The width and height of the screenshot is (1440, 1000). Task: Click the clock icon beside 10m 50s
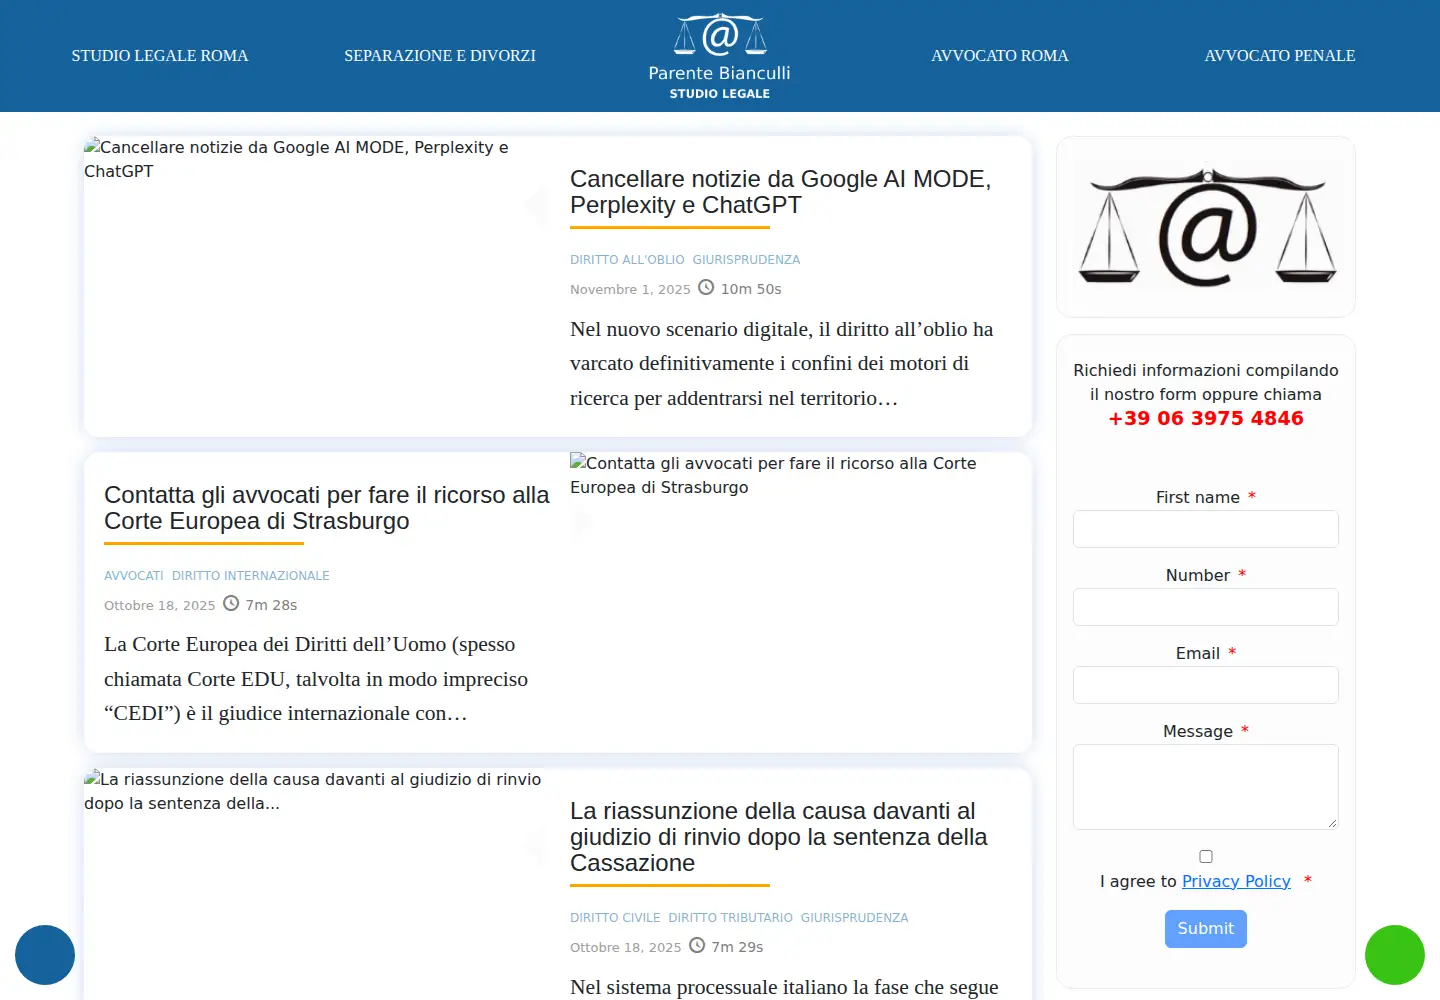[706, 288]
